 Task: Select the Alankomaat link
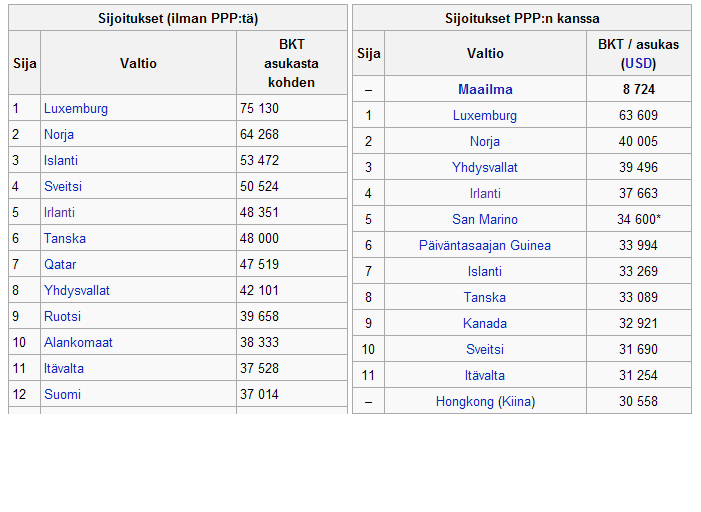coord(78,343)
